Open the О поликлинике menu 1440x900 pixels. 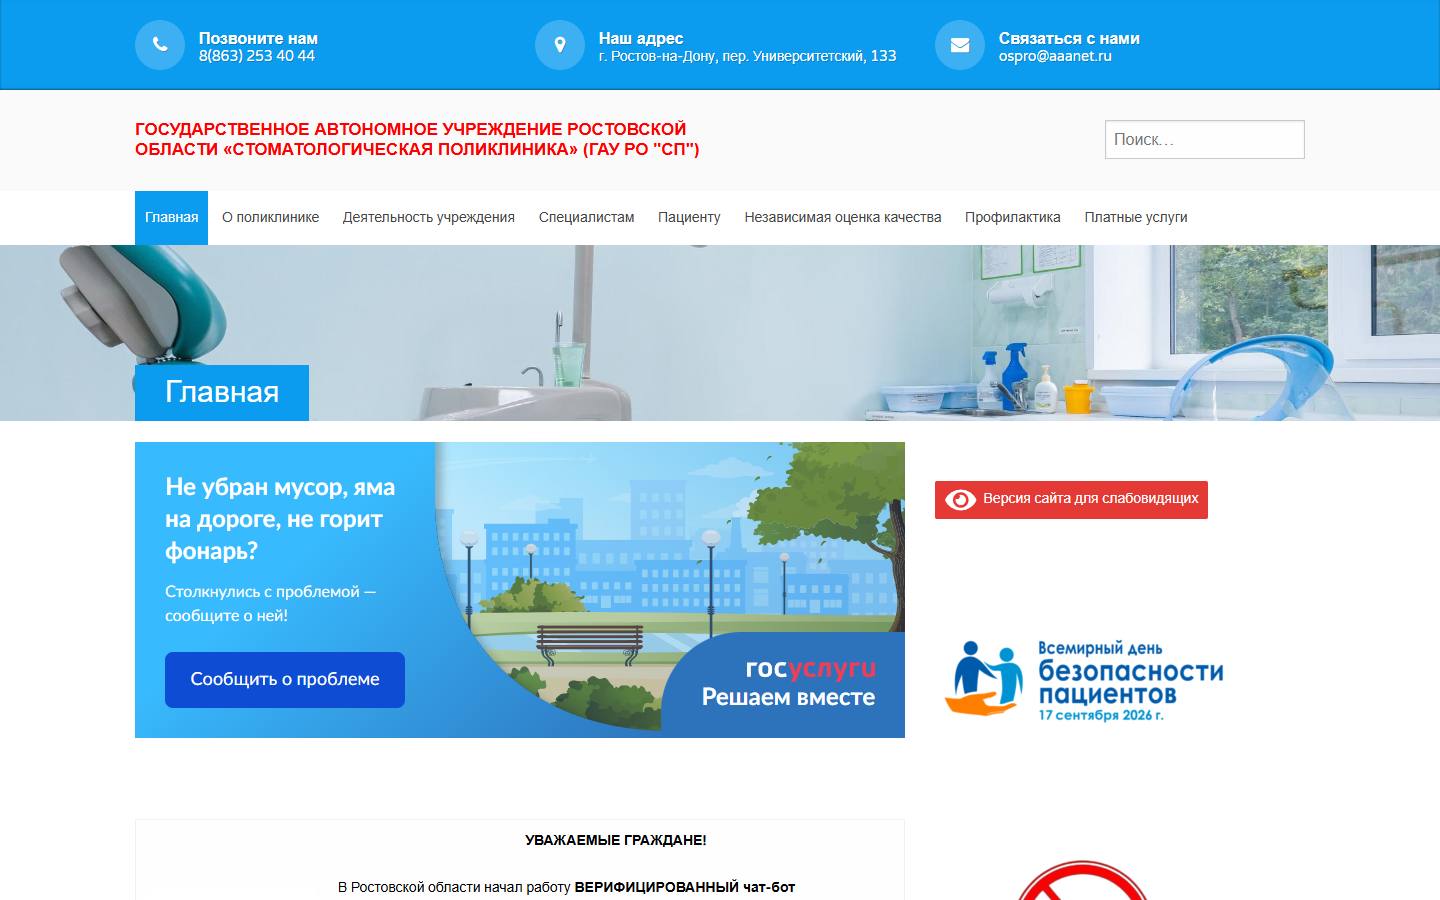pos(270,217)
